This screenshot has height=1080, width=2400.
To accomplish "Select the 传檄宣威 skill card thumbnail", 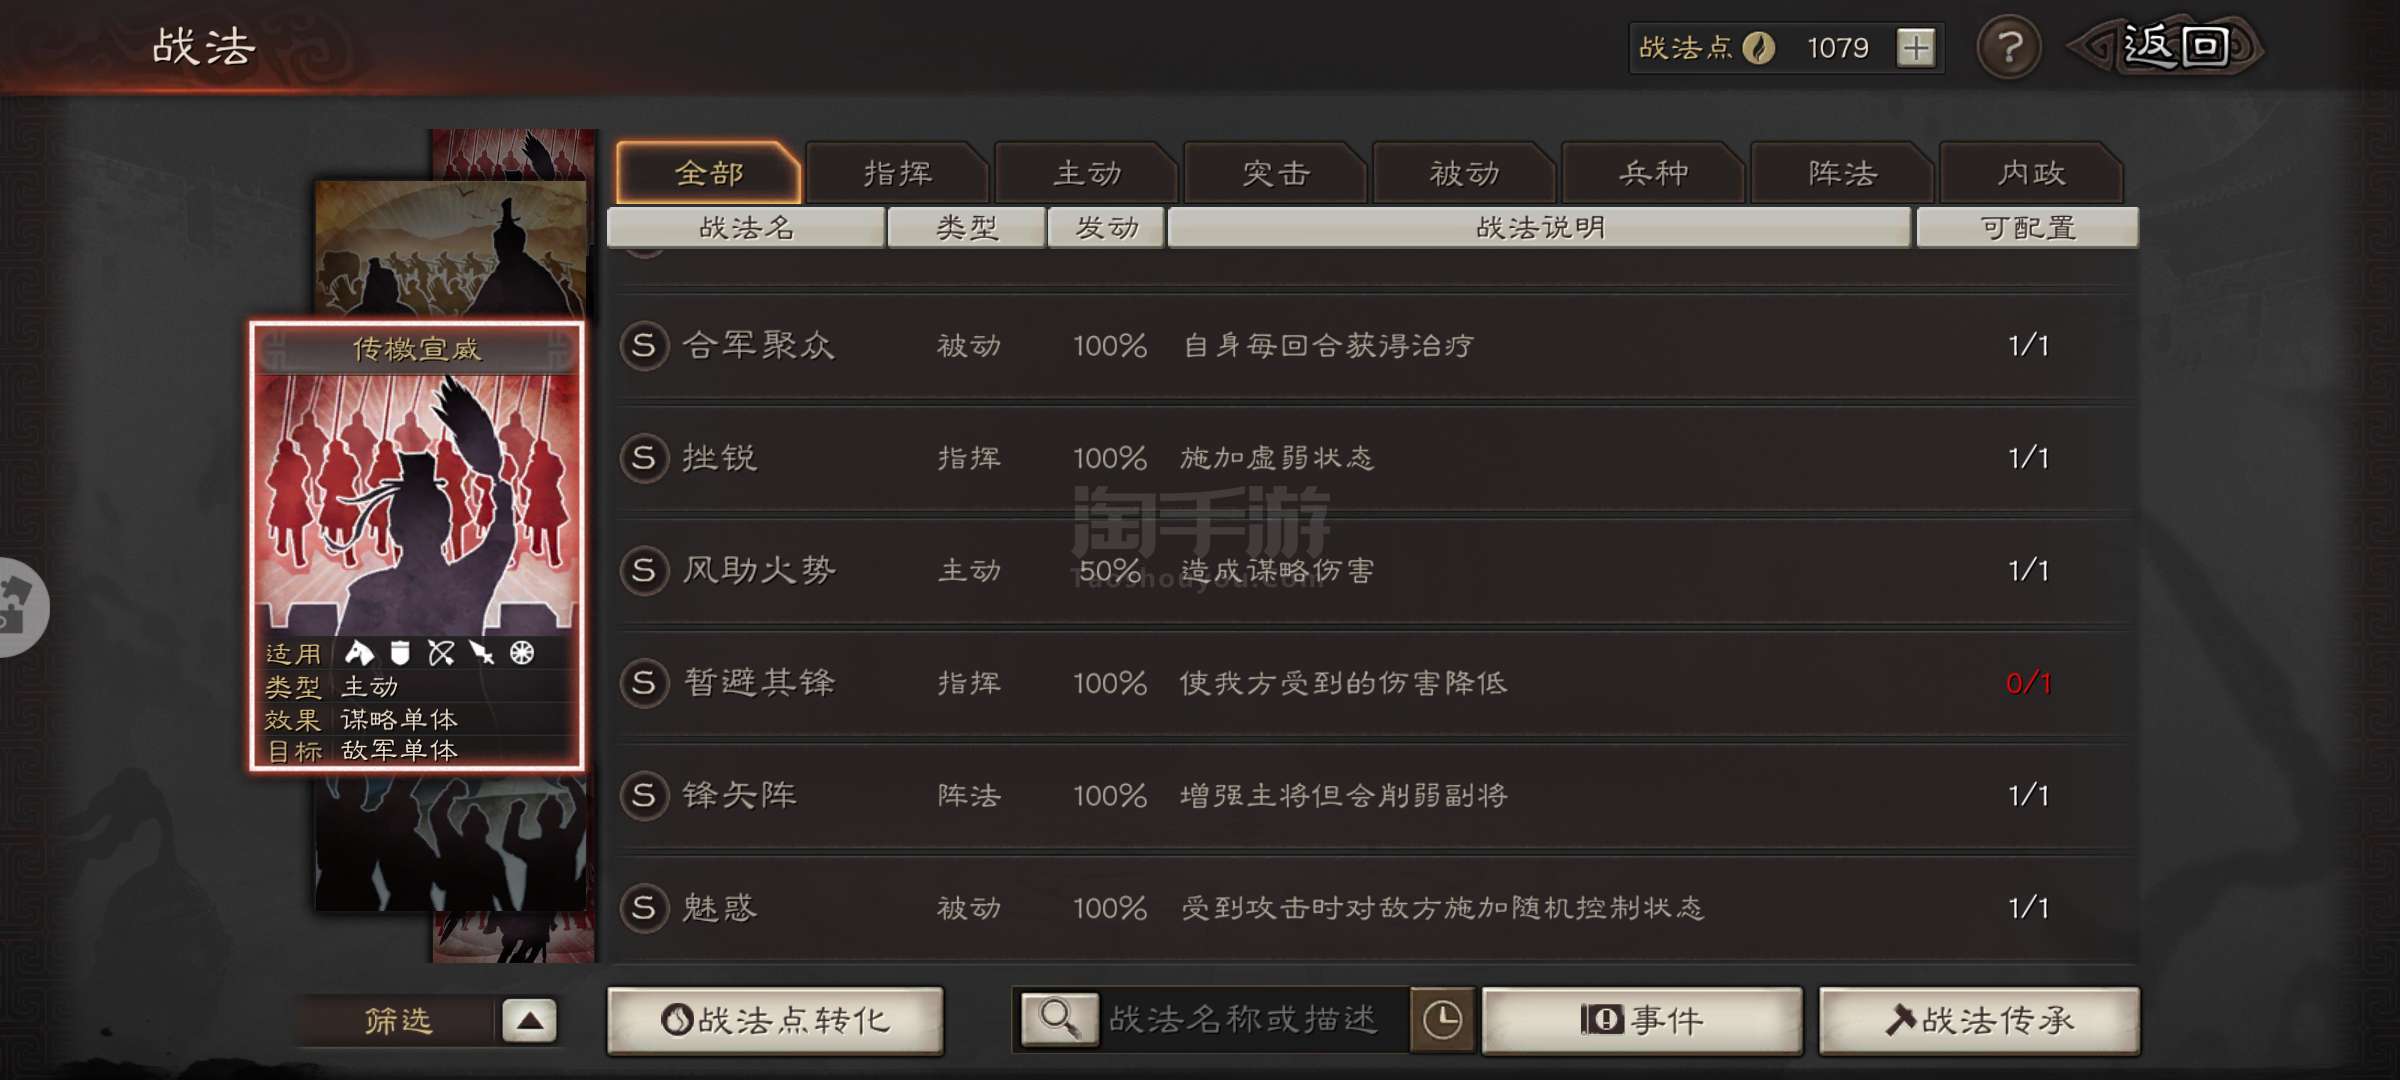I will pyautogui.click(x=416, y=546).
